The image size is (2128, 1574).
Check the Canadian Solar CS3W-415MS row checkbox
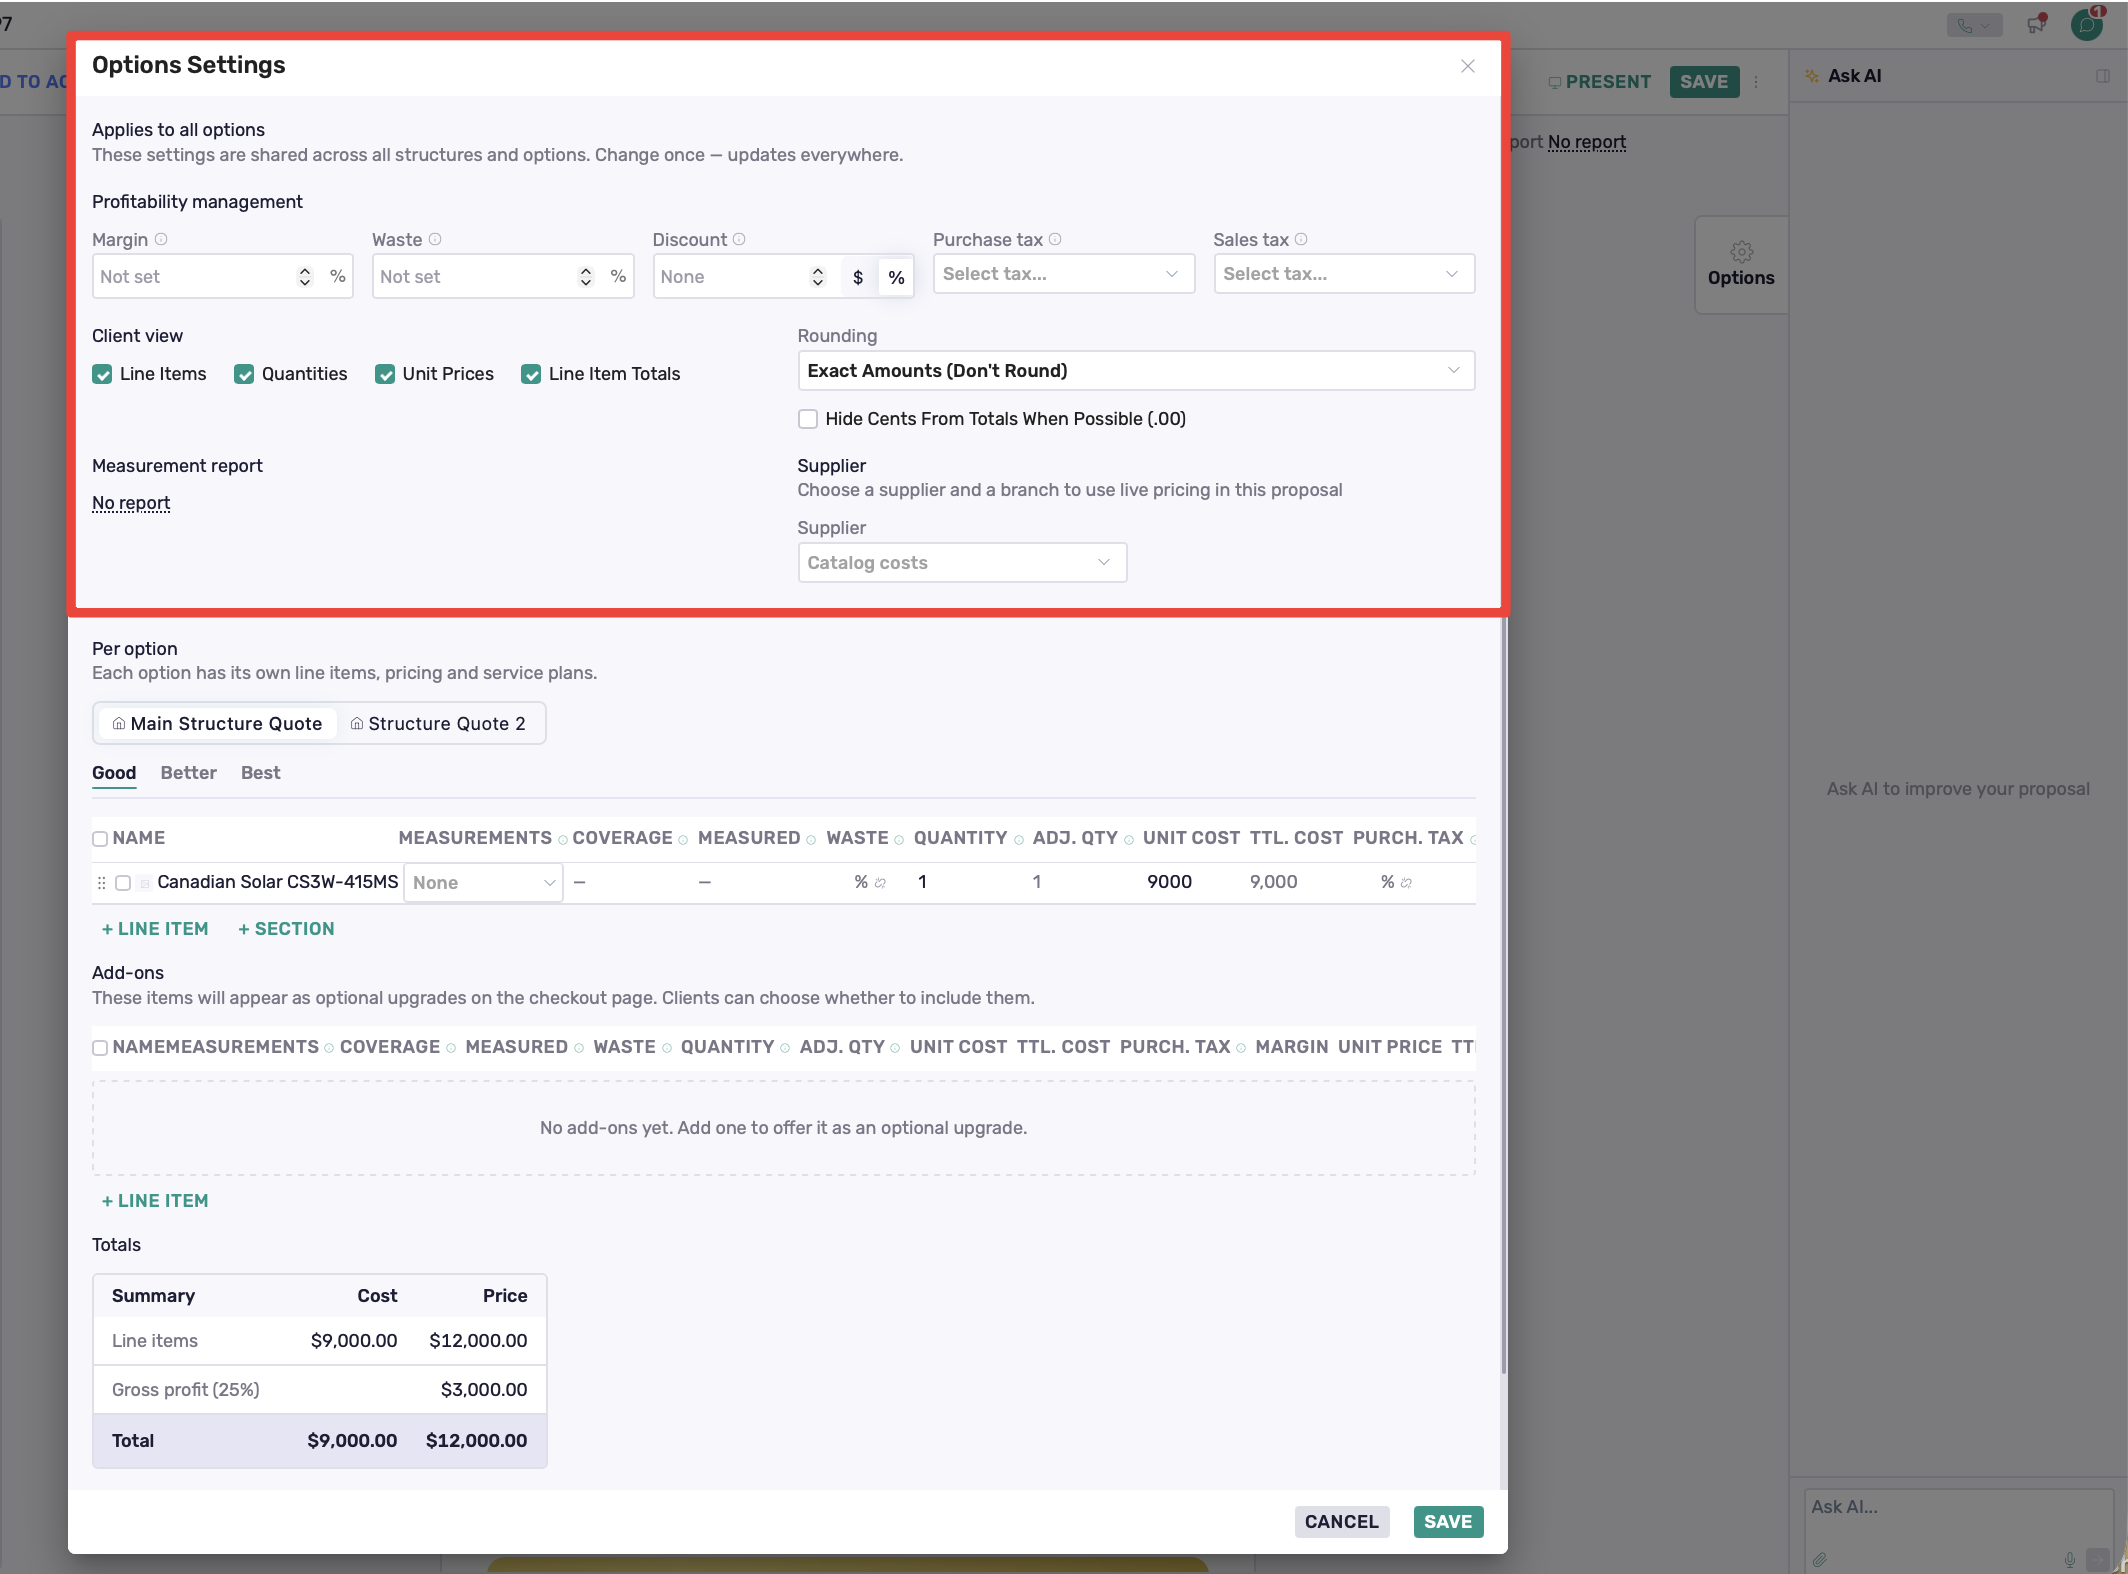pyautogui.click(x=123, y=883)
